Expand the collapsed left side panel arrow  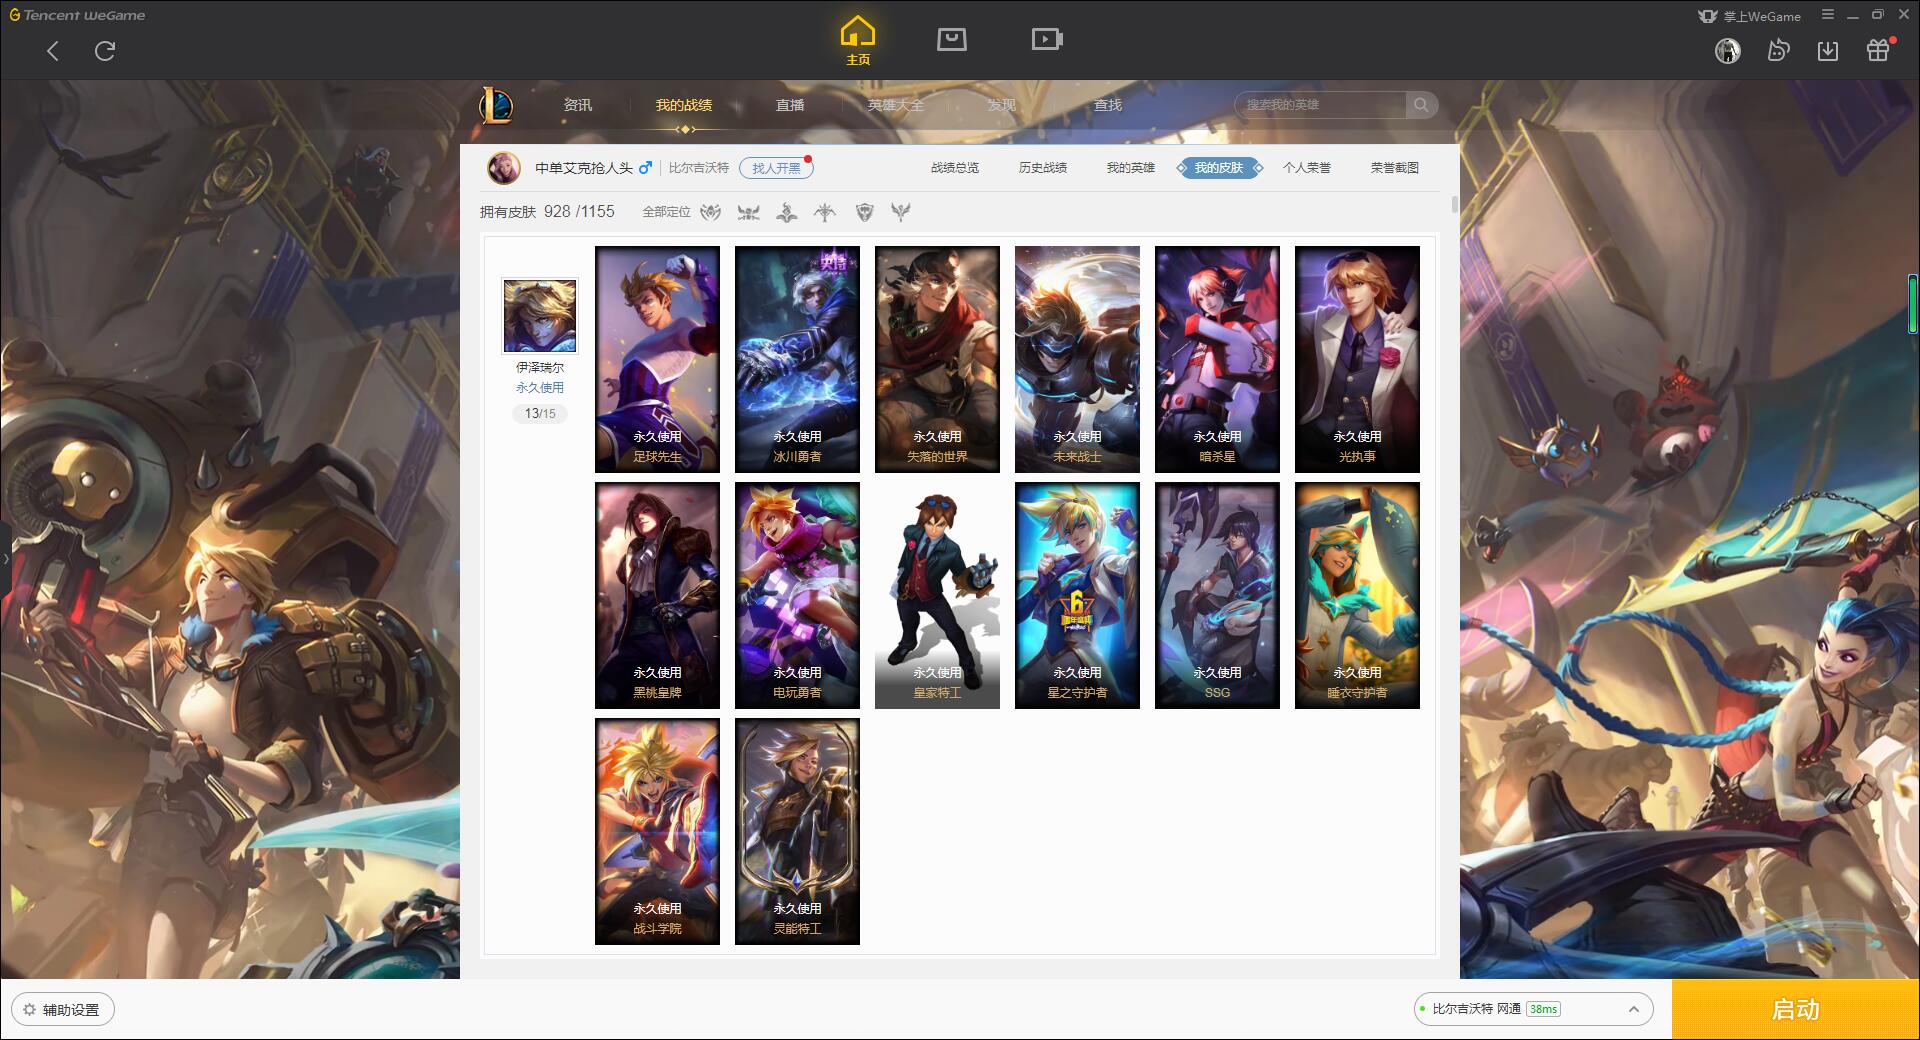[5, 558]
